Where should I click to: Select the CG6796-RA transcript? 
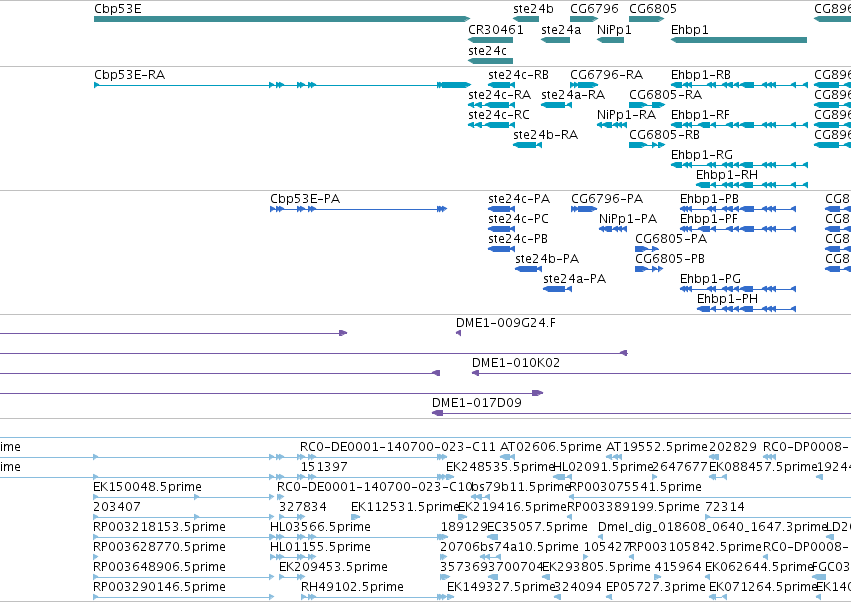point(584,85)
